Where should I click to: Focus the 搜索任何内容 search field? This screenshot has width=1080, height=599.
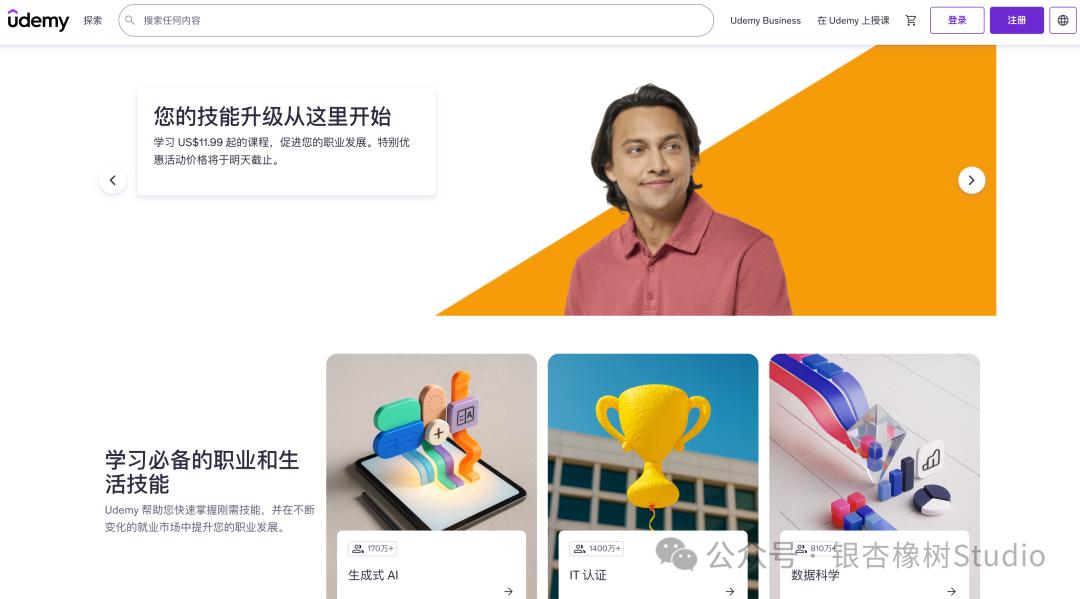tap(416, 21)
